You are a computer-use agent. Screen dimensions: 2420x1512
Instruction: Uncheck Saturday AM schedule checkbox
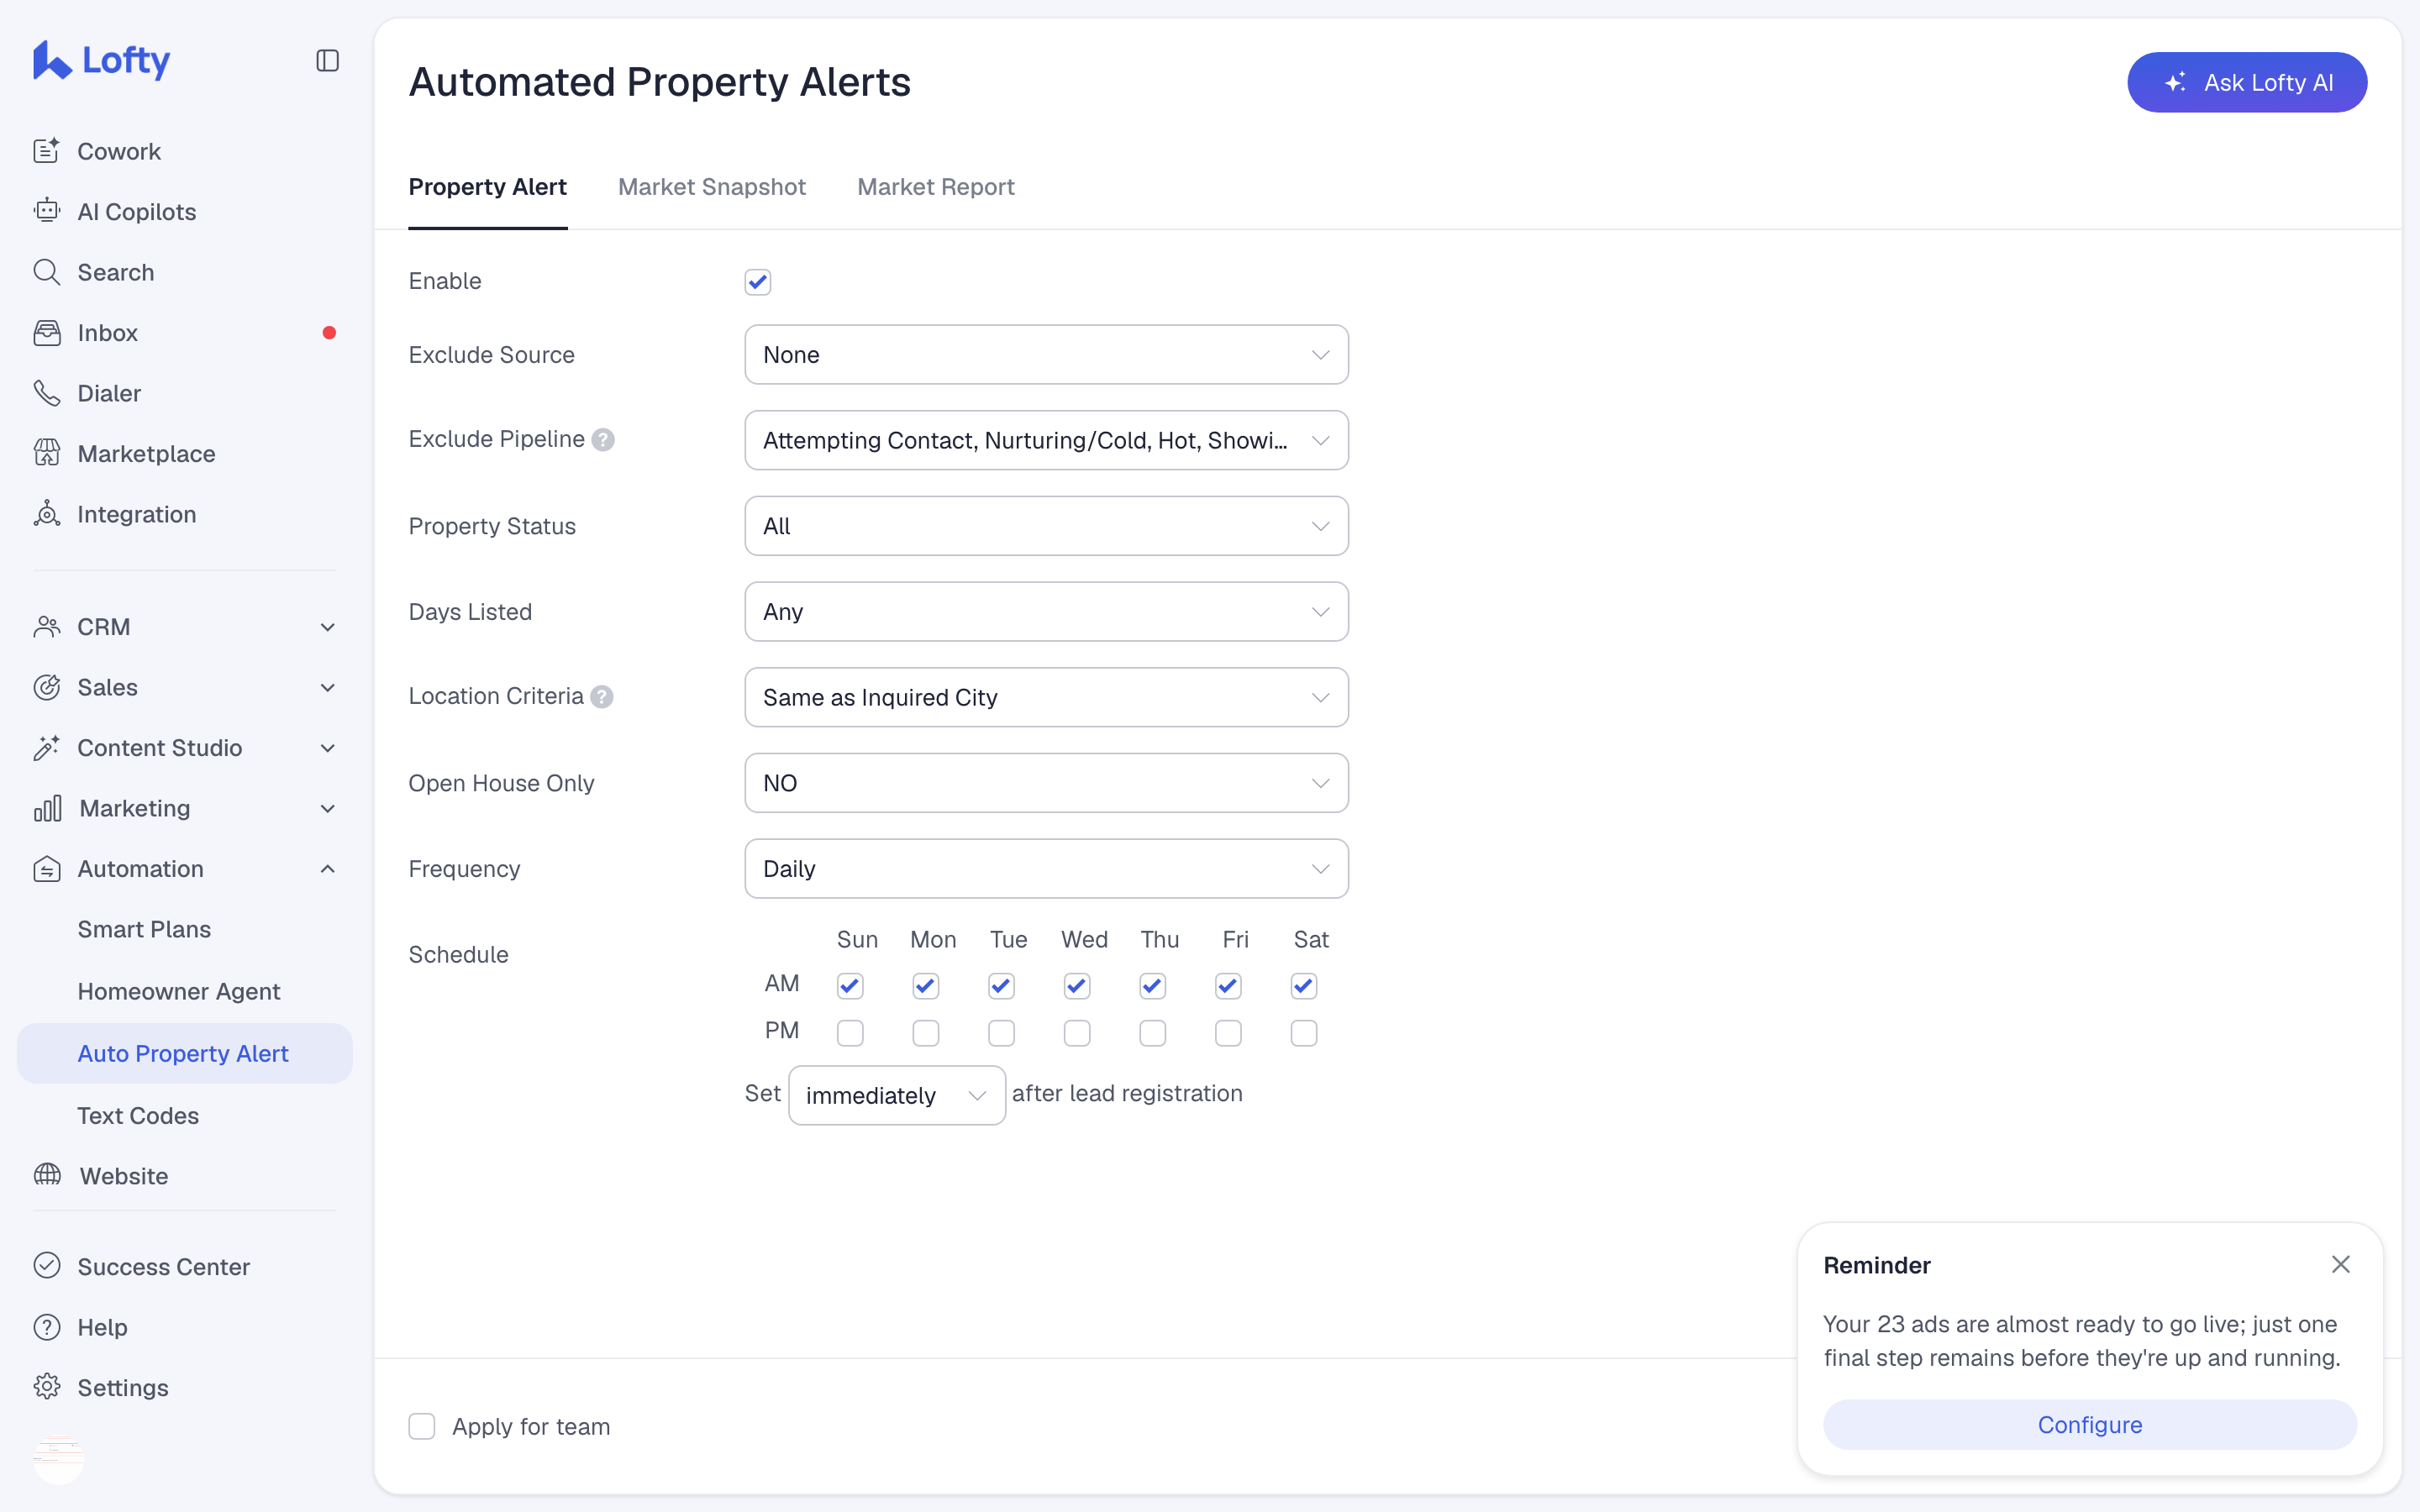1304,986
